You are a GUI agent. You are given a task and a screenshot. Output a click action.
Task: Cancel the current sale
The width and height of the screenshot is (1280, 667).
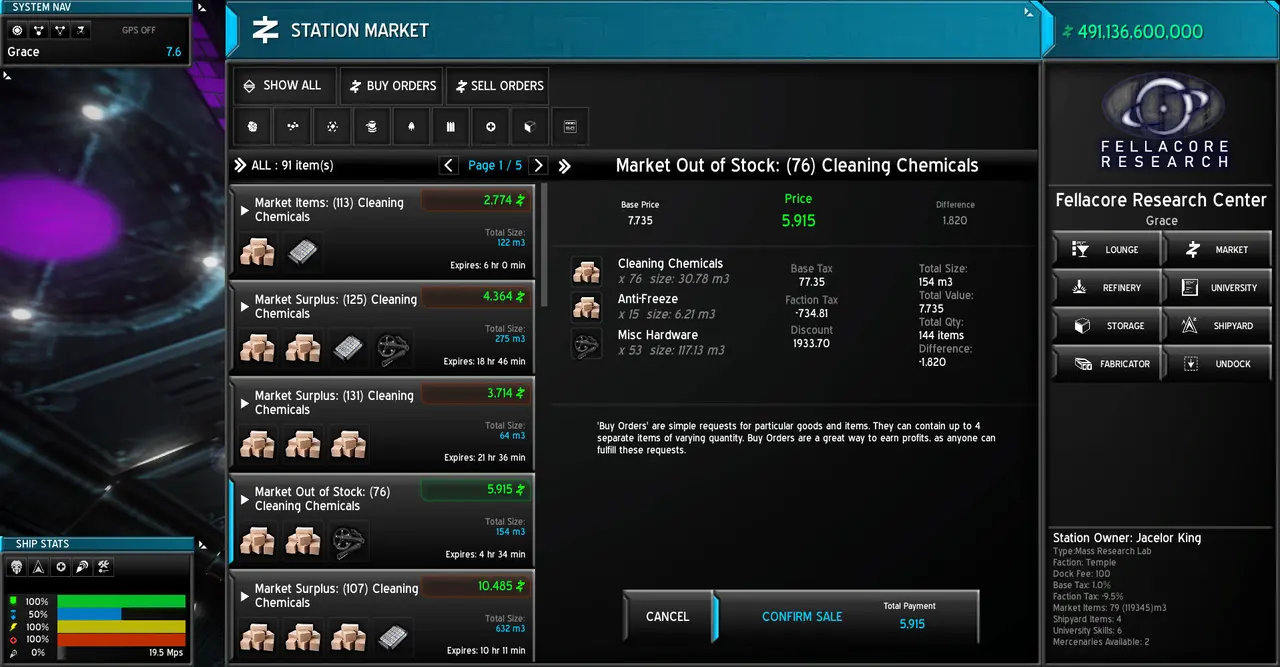(x=667, y=617)
